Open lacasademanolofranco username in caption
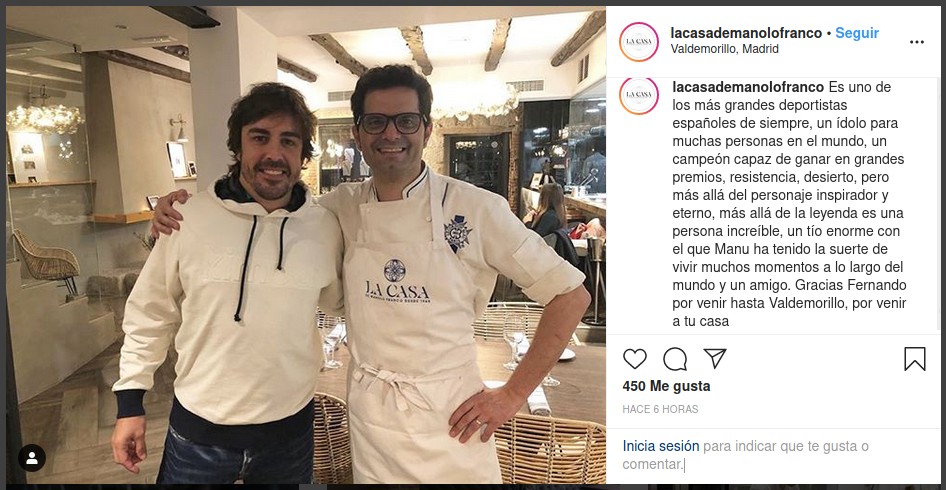The height and width of the screenshot is (490, 946). (x=748, y=87)
